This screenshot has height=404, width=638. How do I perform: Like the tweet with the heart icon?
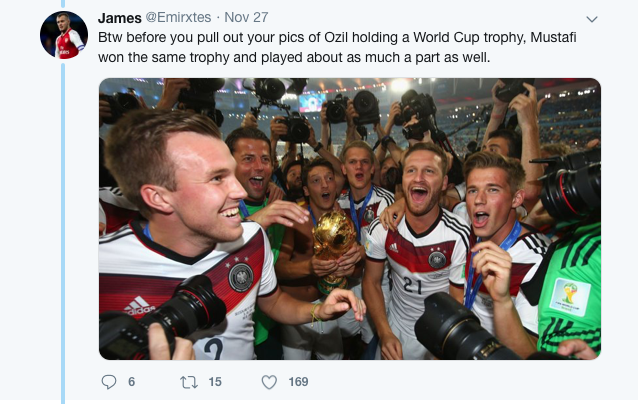269,382
